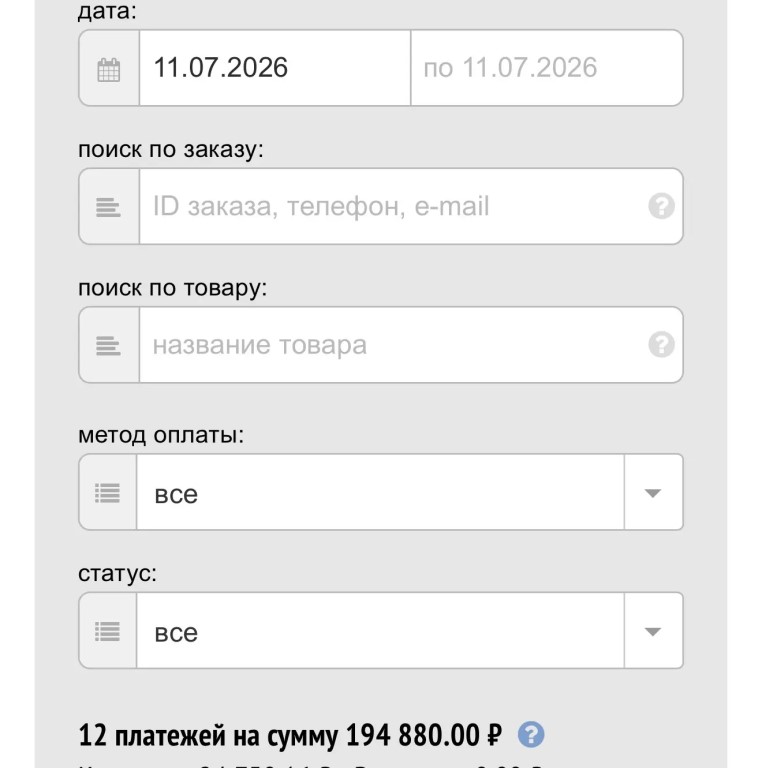This screenshot has height=768, width=762.
Task: Open the 'метод оплаты' selector showing 'все'
Action: (381, 492)
